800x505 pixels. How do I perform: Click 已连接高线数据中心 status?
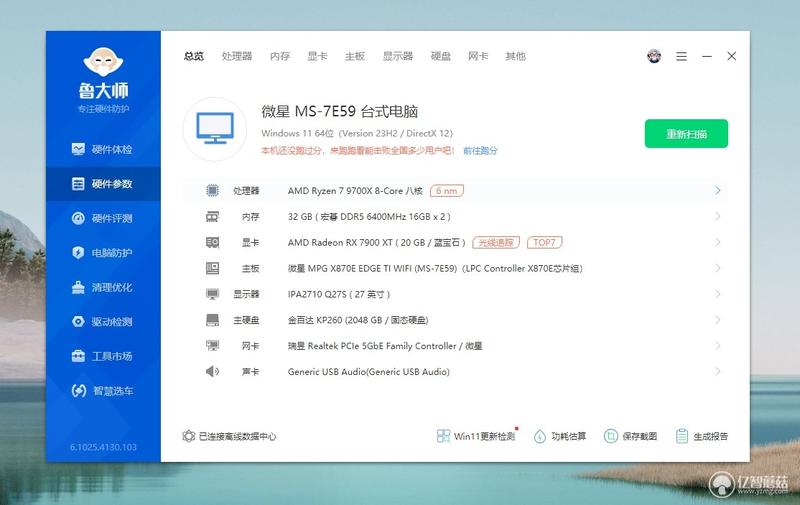tap(230, 437)
